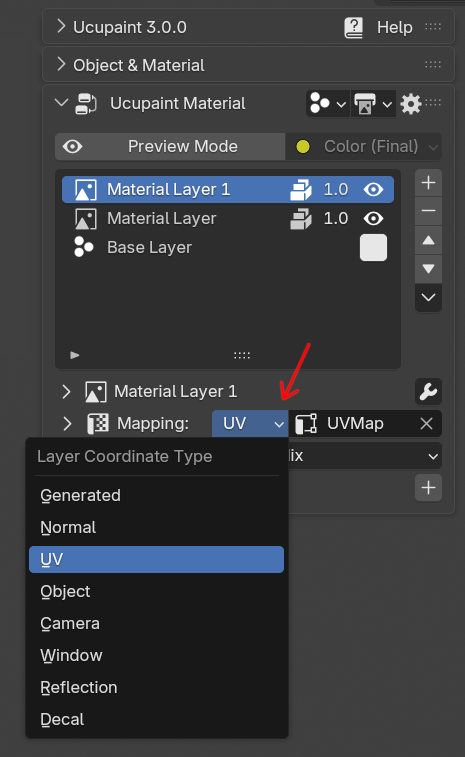Click eye icon in Preview Mode button
Image resolution: width=465 pixels, height=757 pixels.
pos(72,146)
